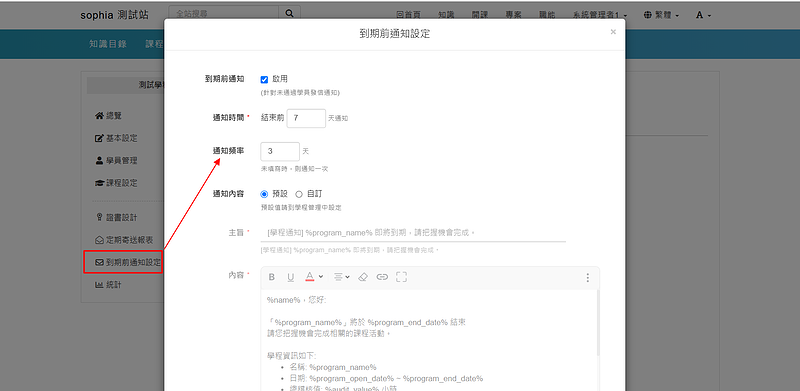800x391 pixels.
Task: Open 總覽 from the sidebar
Action: pyautogui.click(x=109, y=116)
